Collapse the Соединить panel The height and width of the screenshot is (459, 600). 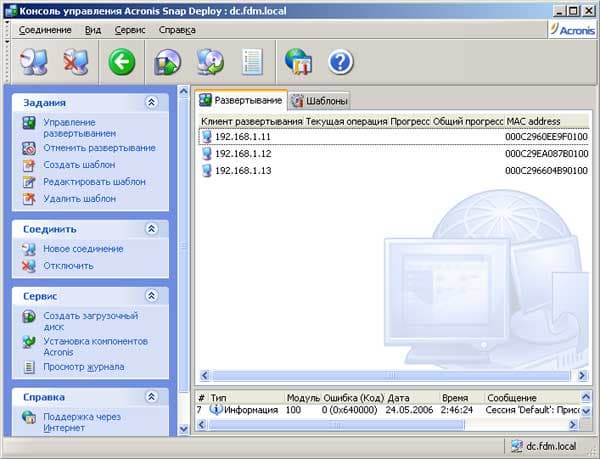tap(152, 229)
